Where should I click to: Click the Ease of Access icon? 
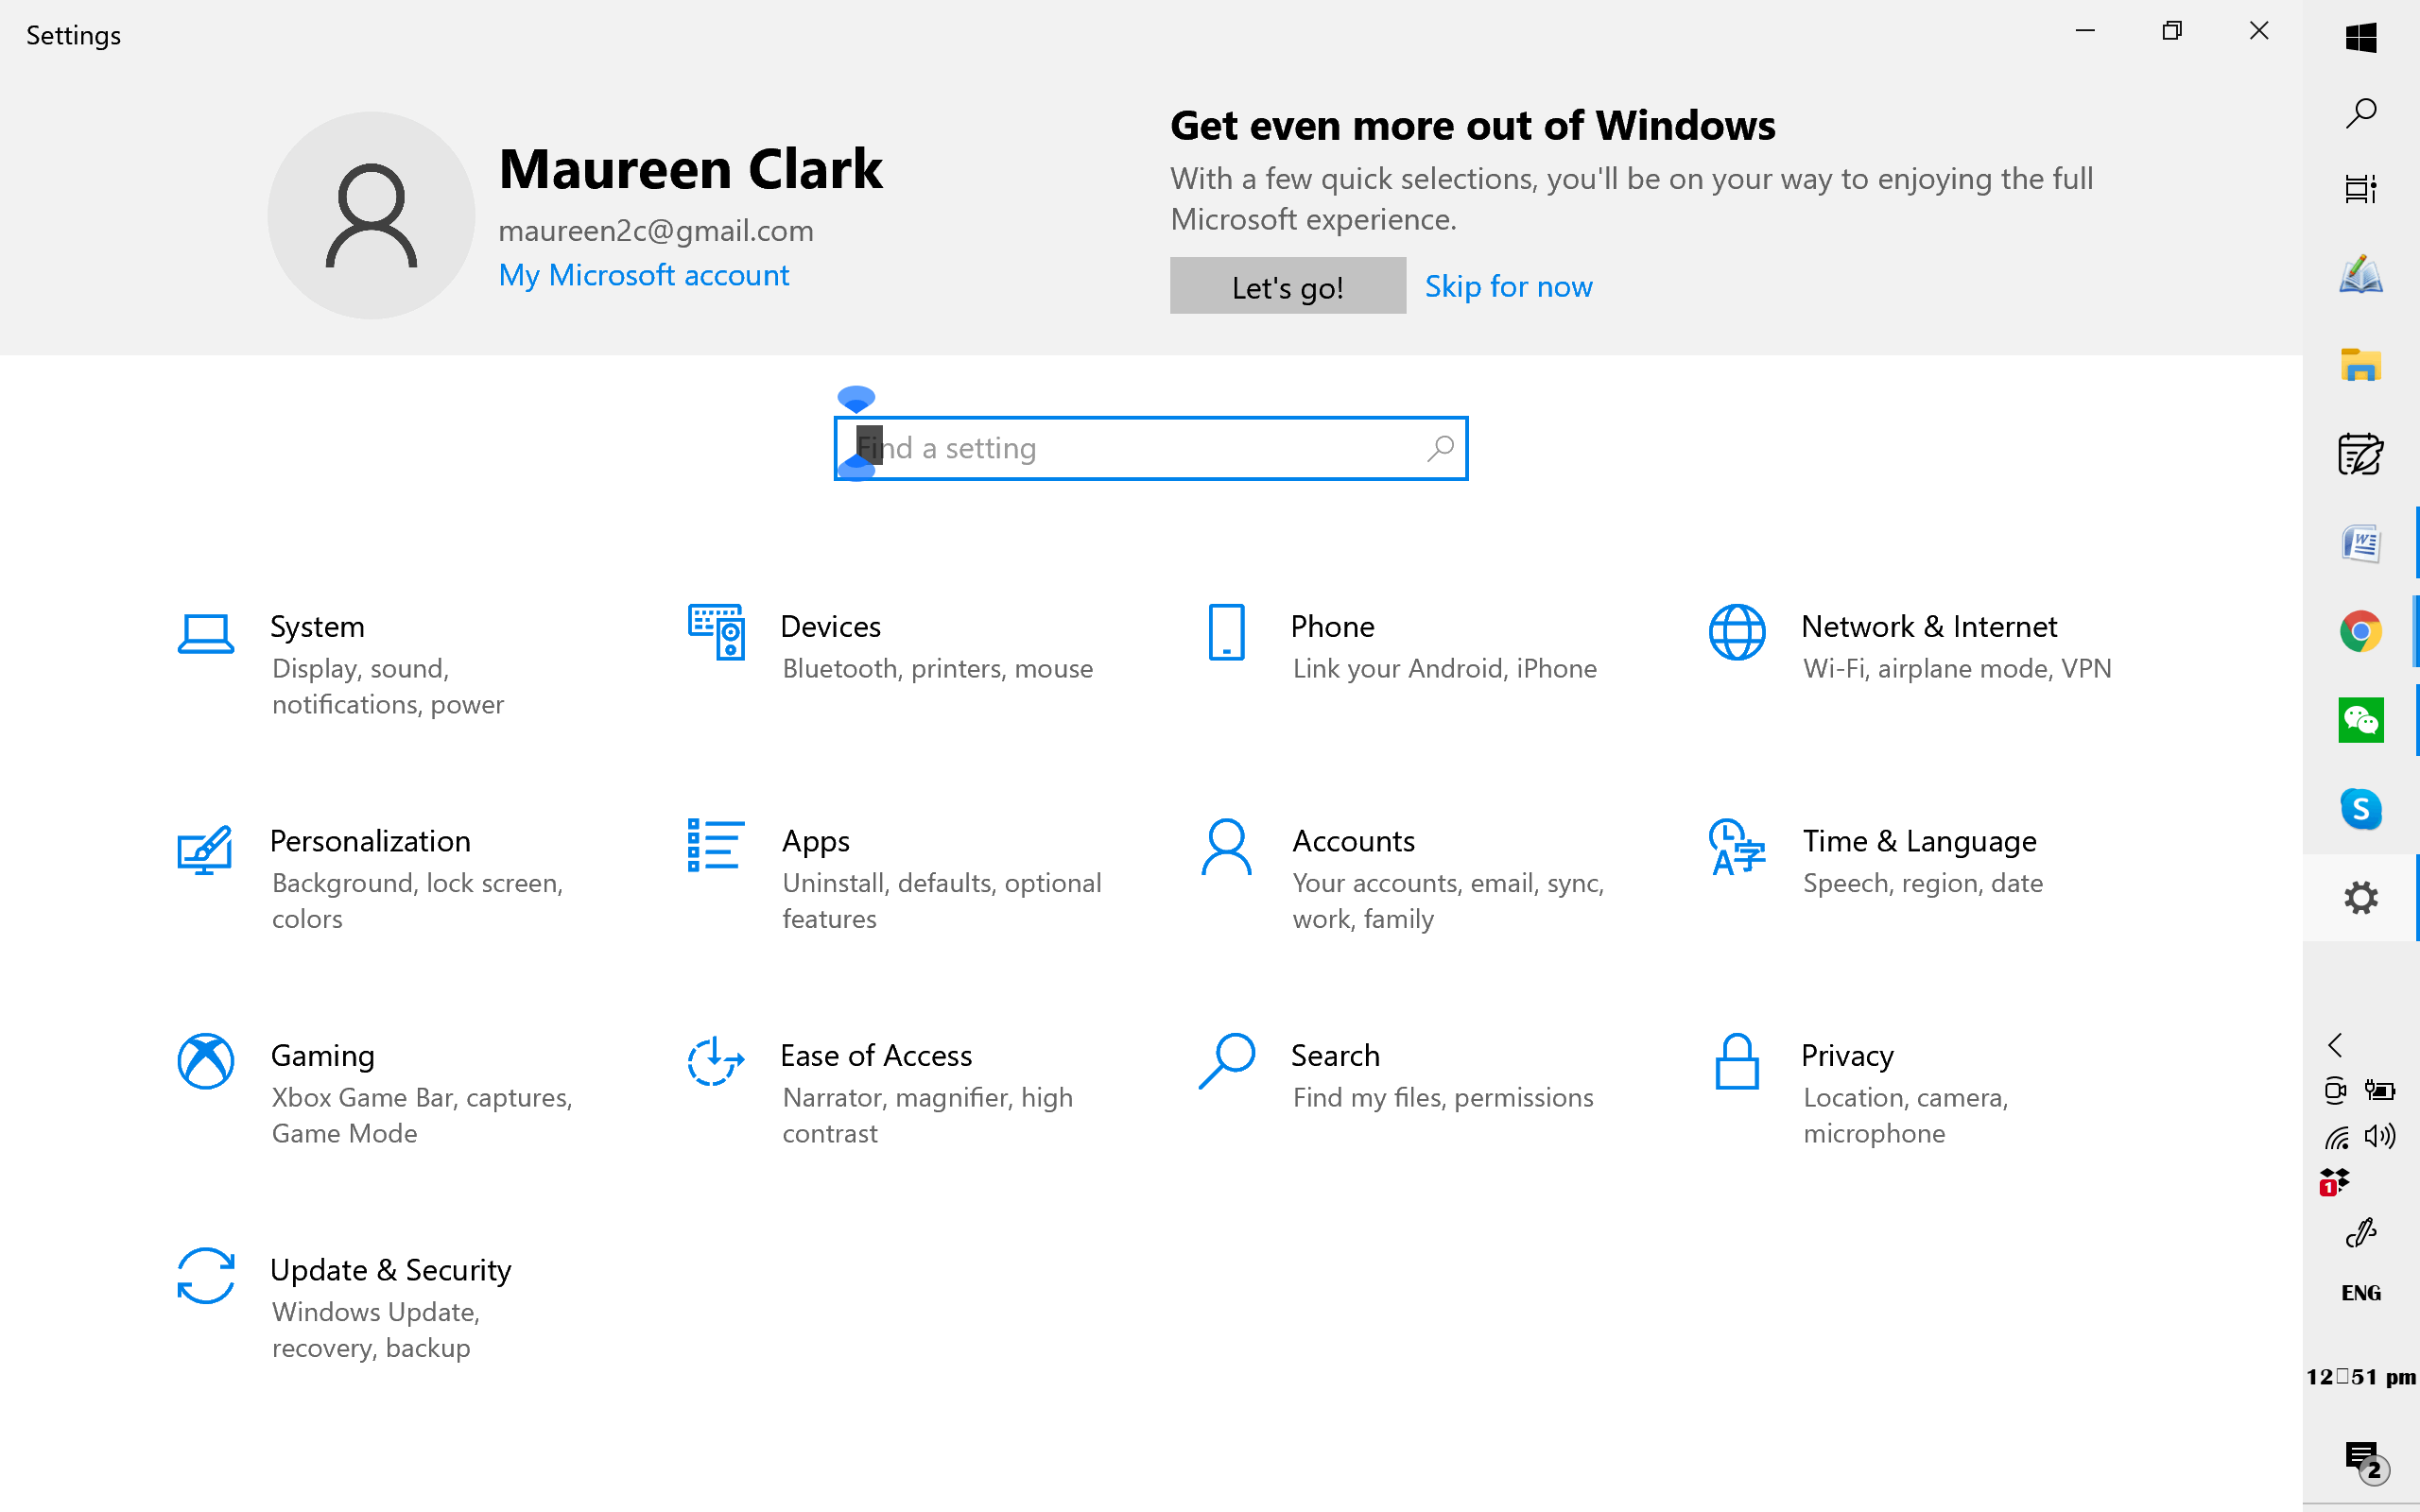click(716, 1061)
